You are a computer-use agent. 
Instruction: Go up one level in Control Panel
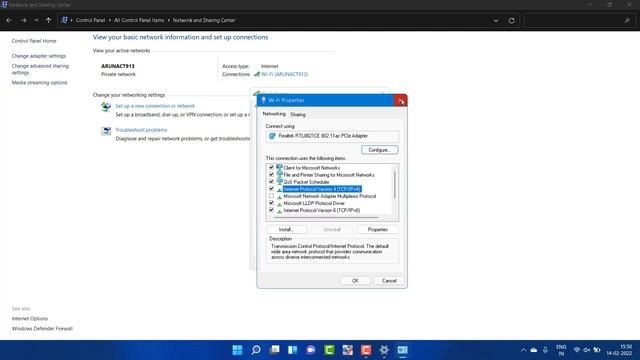(x=48, y=20)
